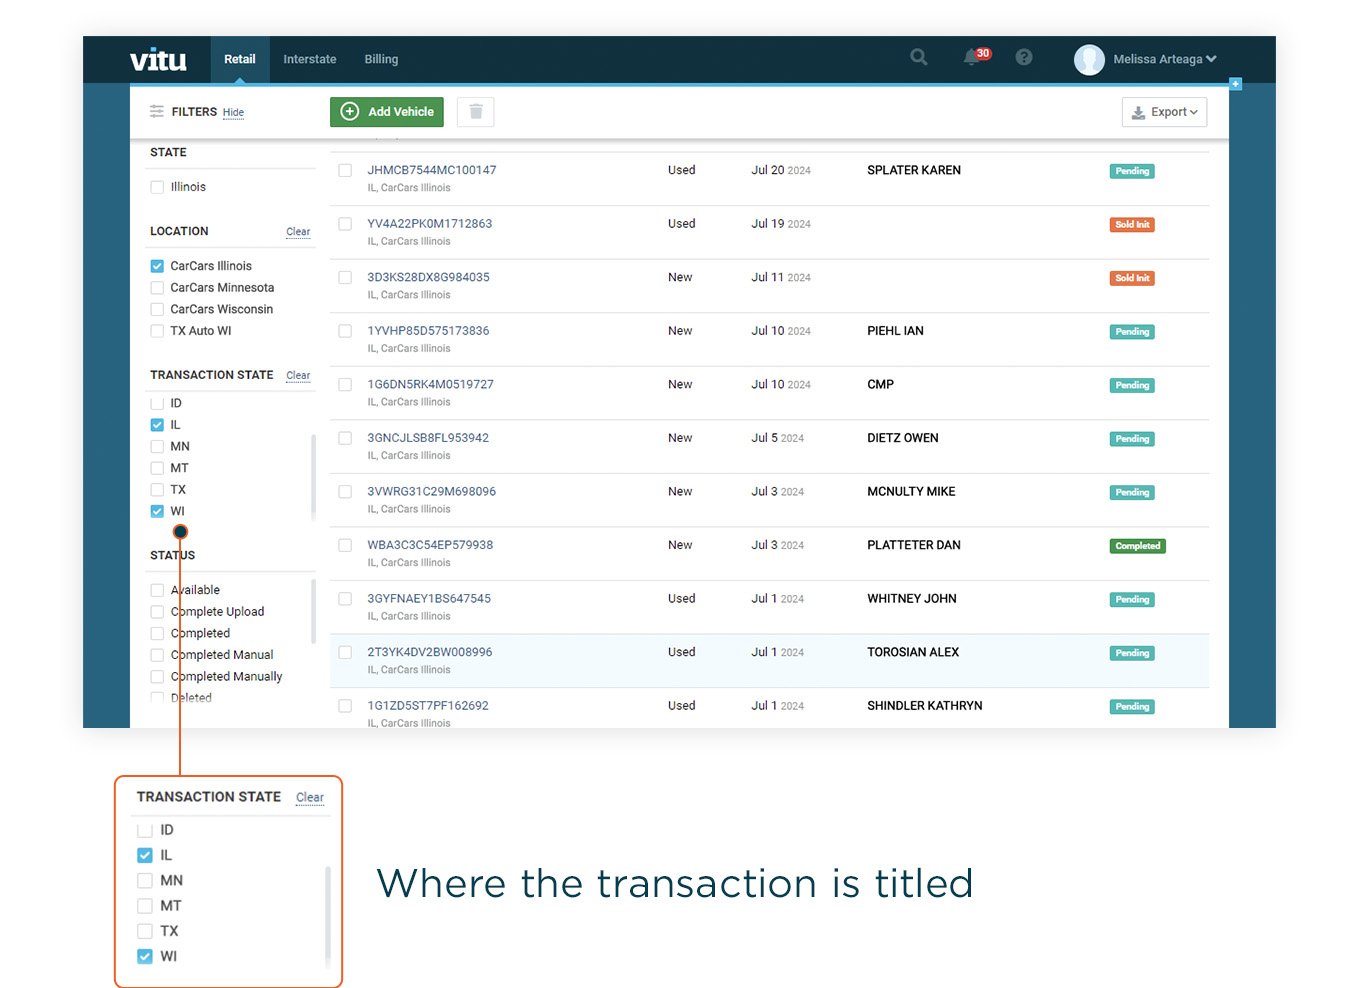
Task: Click the filters sliders icon
Action: 157,112
